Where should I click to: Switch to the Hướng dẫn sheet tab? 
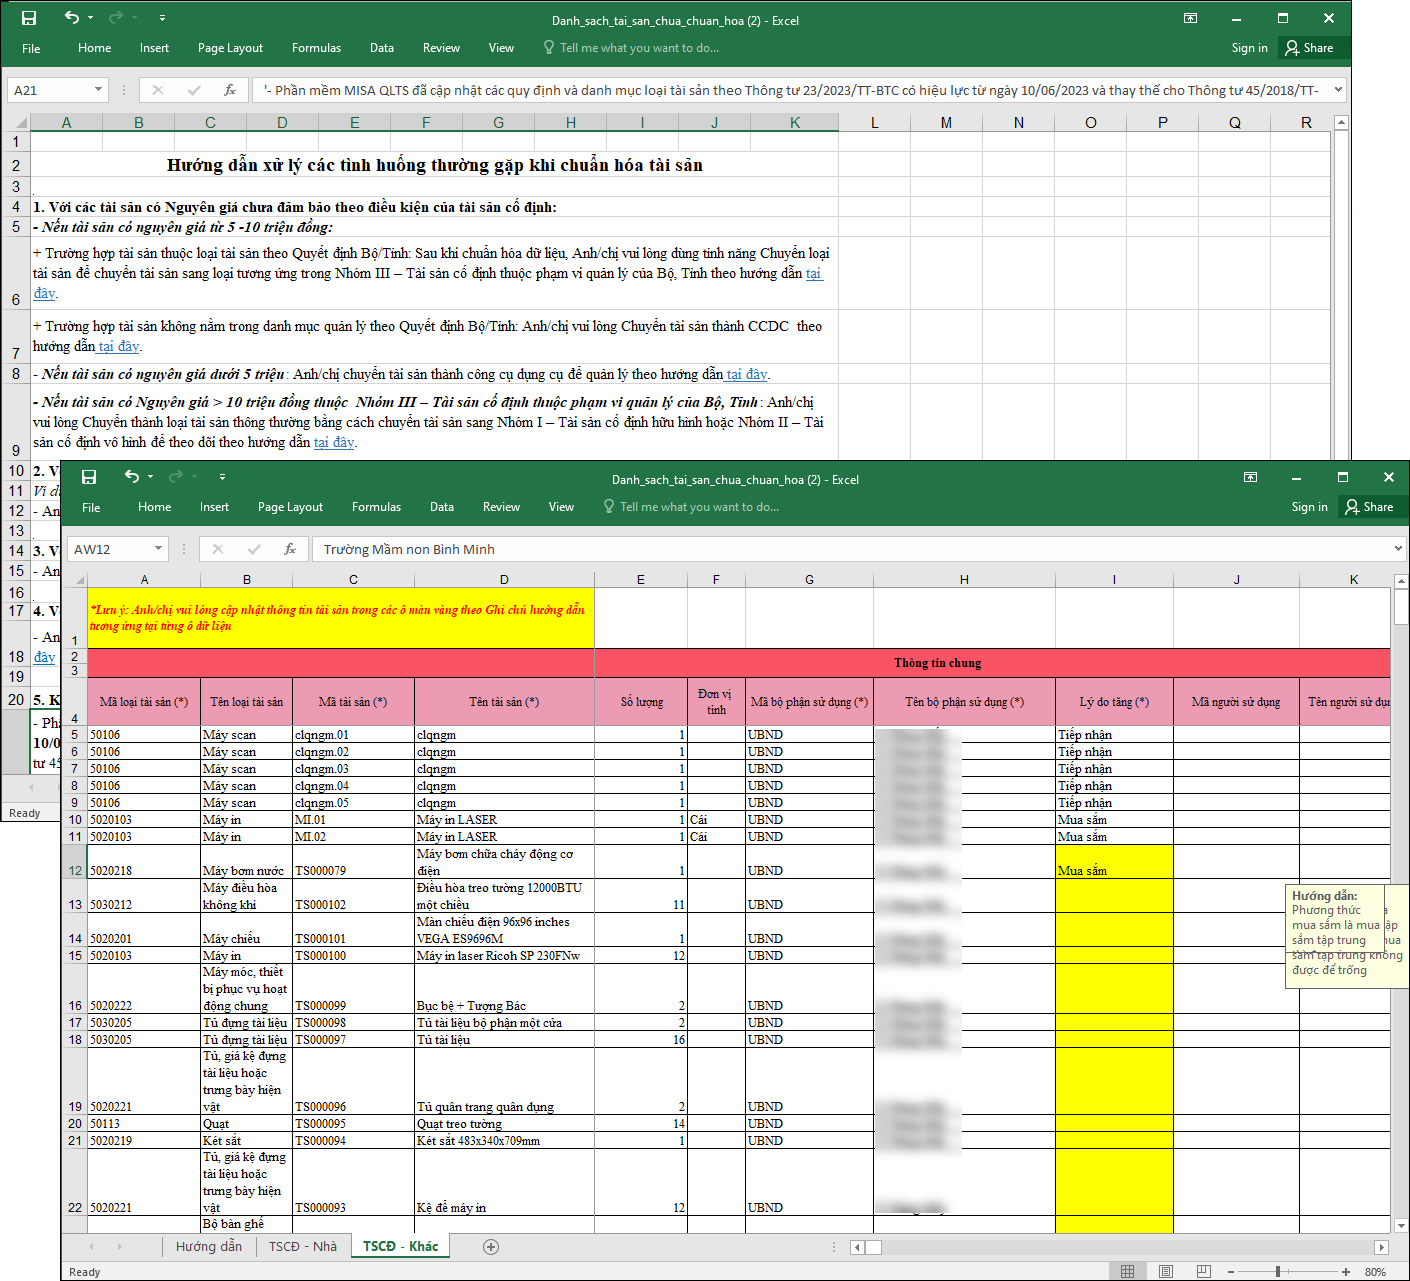tap(208, 1246)
